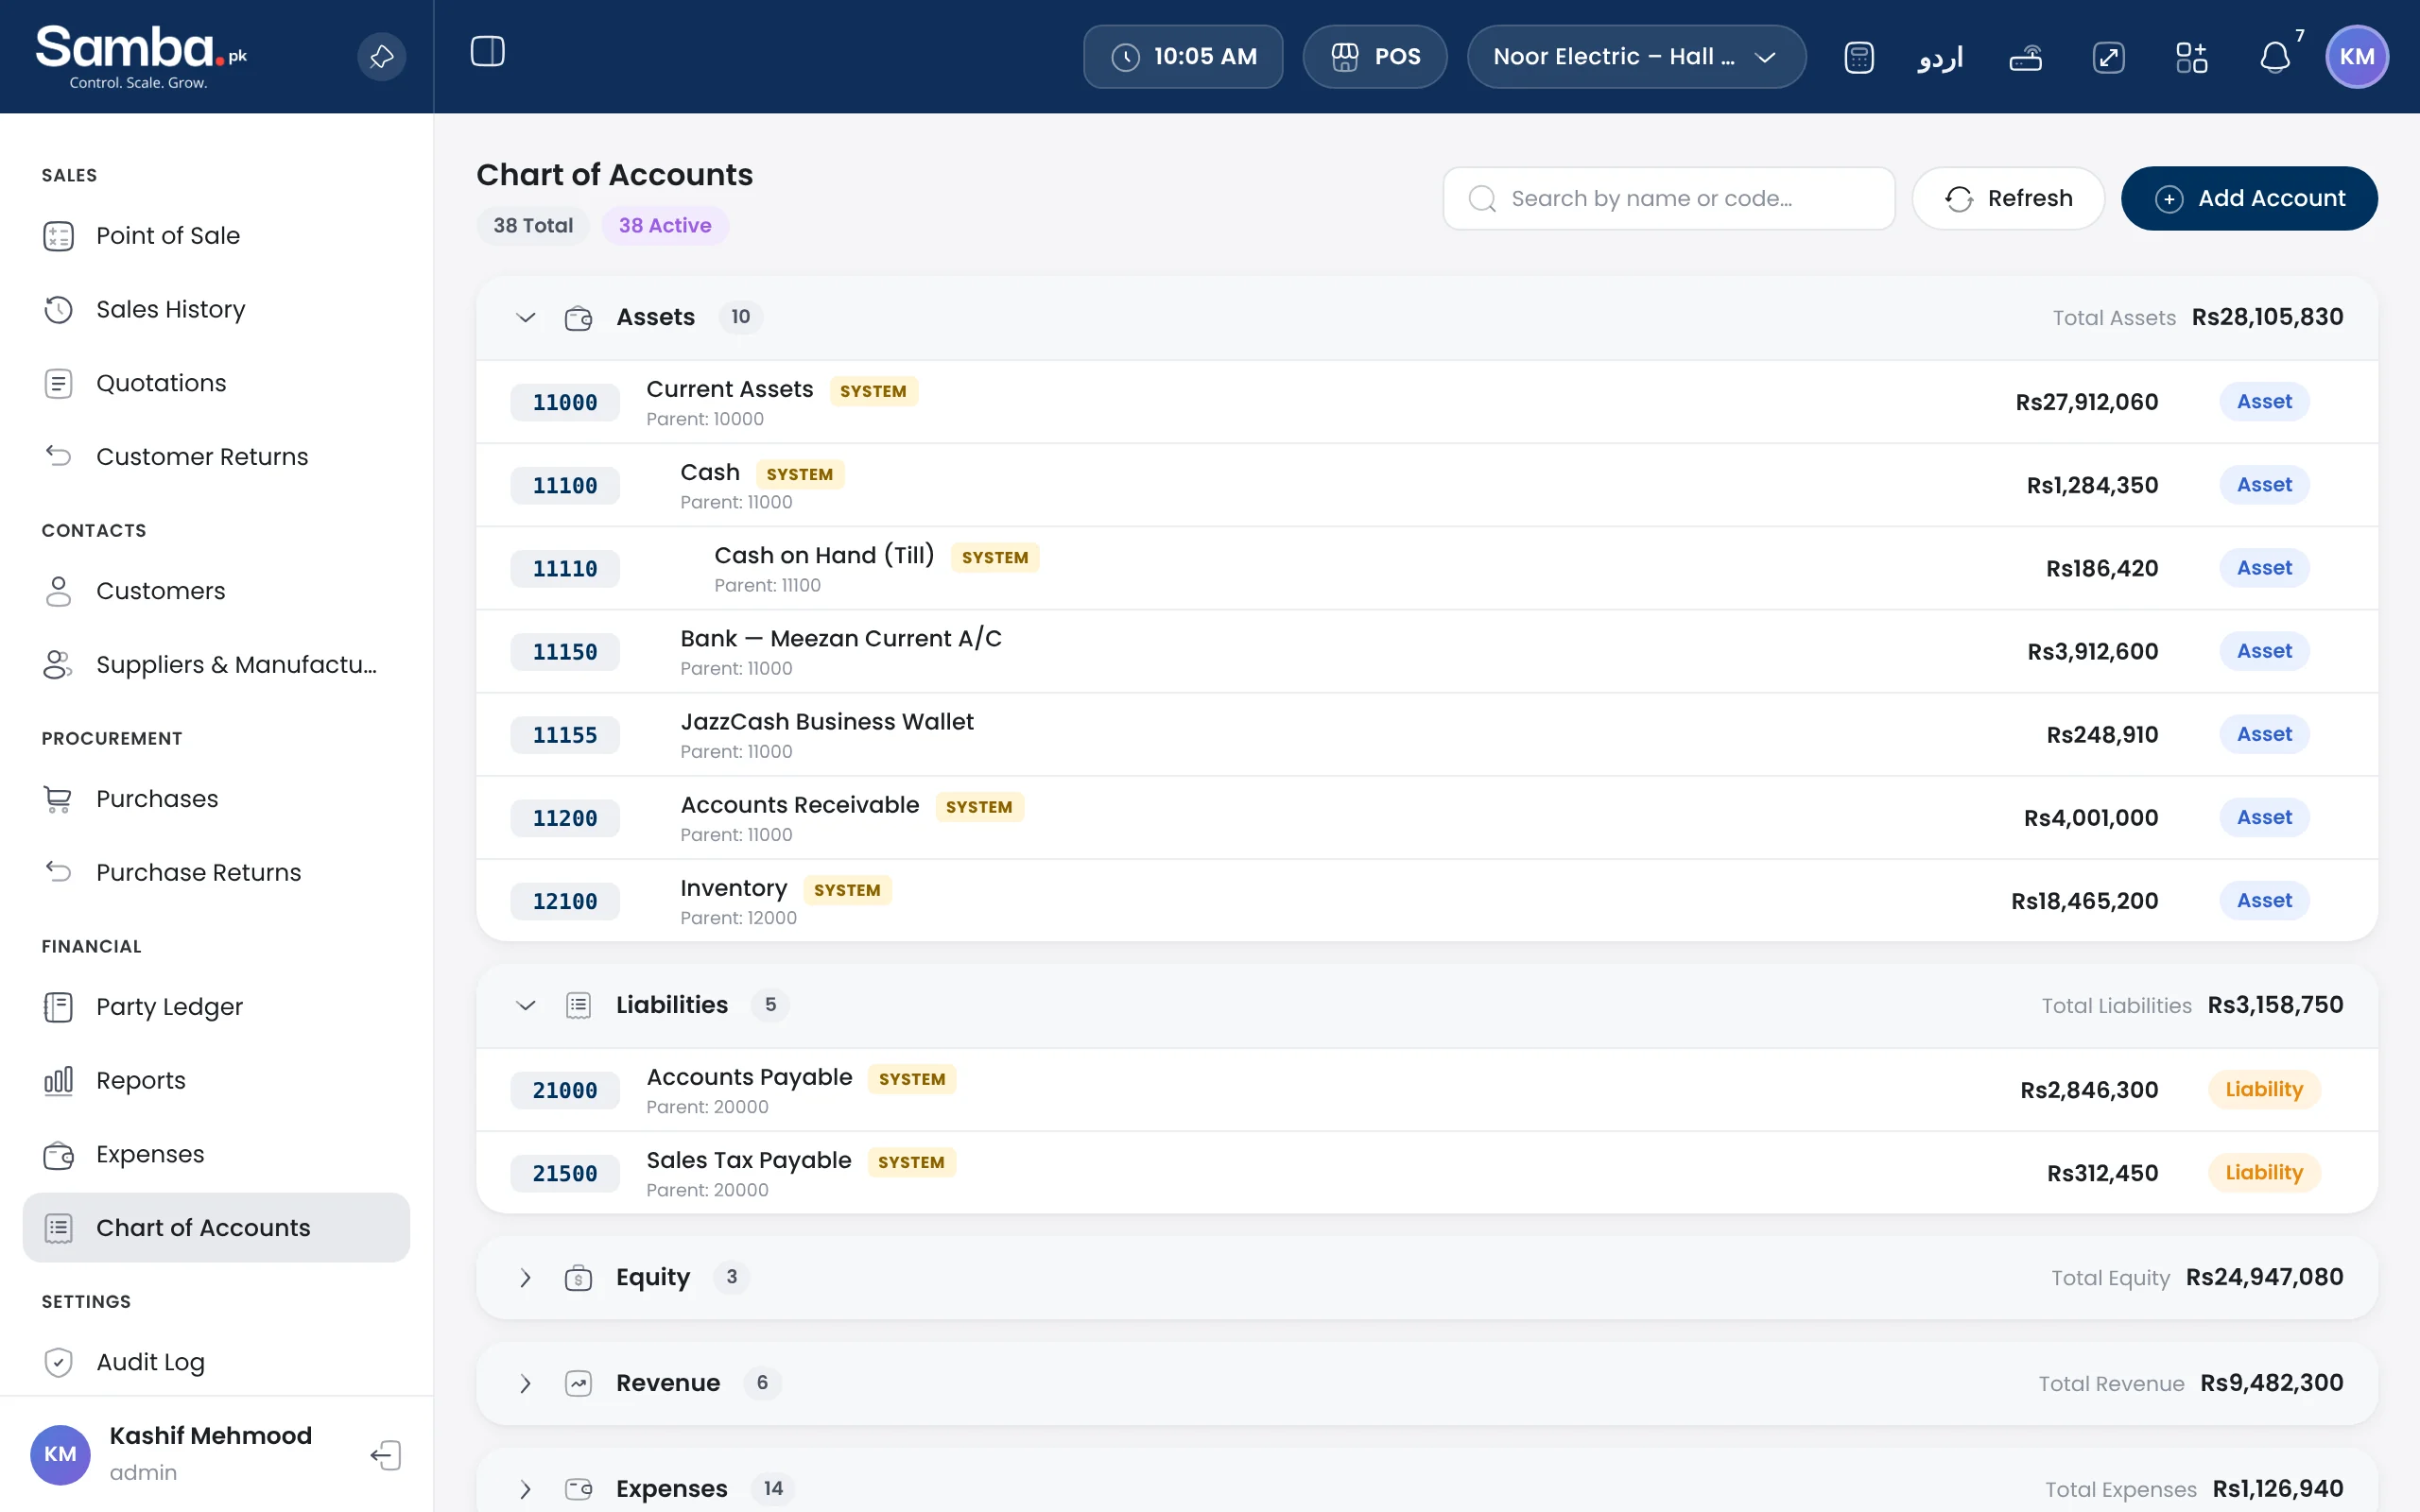Image resolution: width=2420 pixels, height=1512 pixels.
Task: Open Party Ledger
Action: pyautogui.click(x=216, y=1007)
